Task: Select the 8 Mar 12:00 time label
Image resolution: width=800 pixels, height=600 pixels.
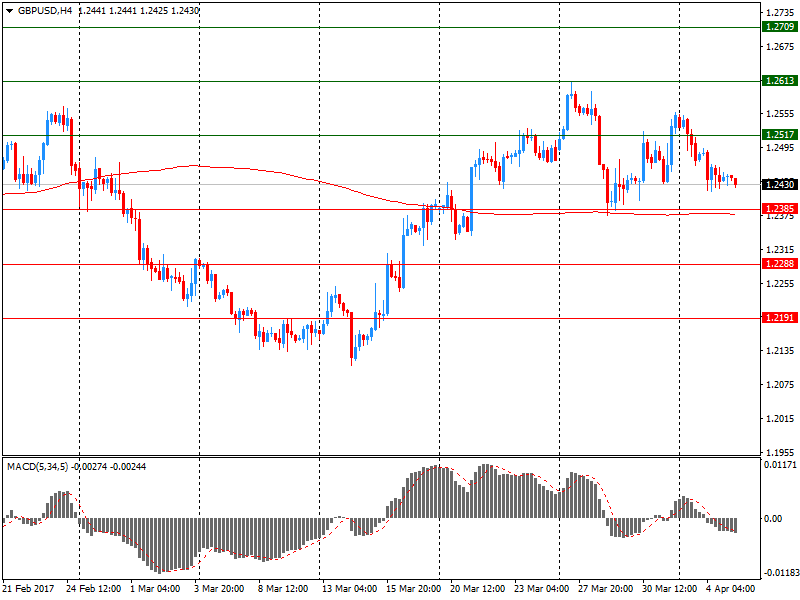Action: [x=283, y=589]
